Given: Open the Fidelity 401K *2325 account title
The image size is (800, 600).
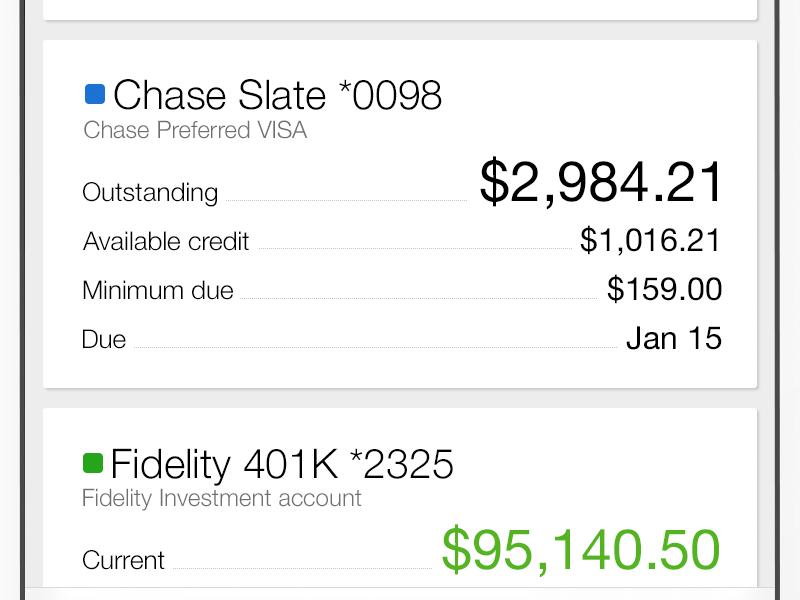Looking at the screenshot, I should [281, 465].
